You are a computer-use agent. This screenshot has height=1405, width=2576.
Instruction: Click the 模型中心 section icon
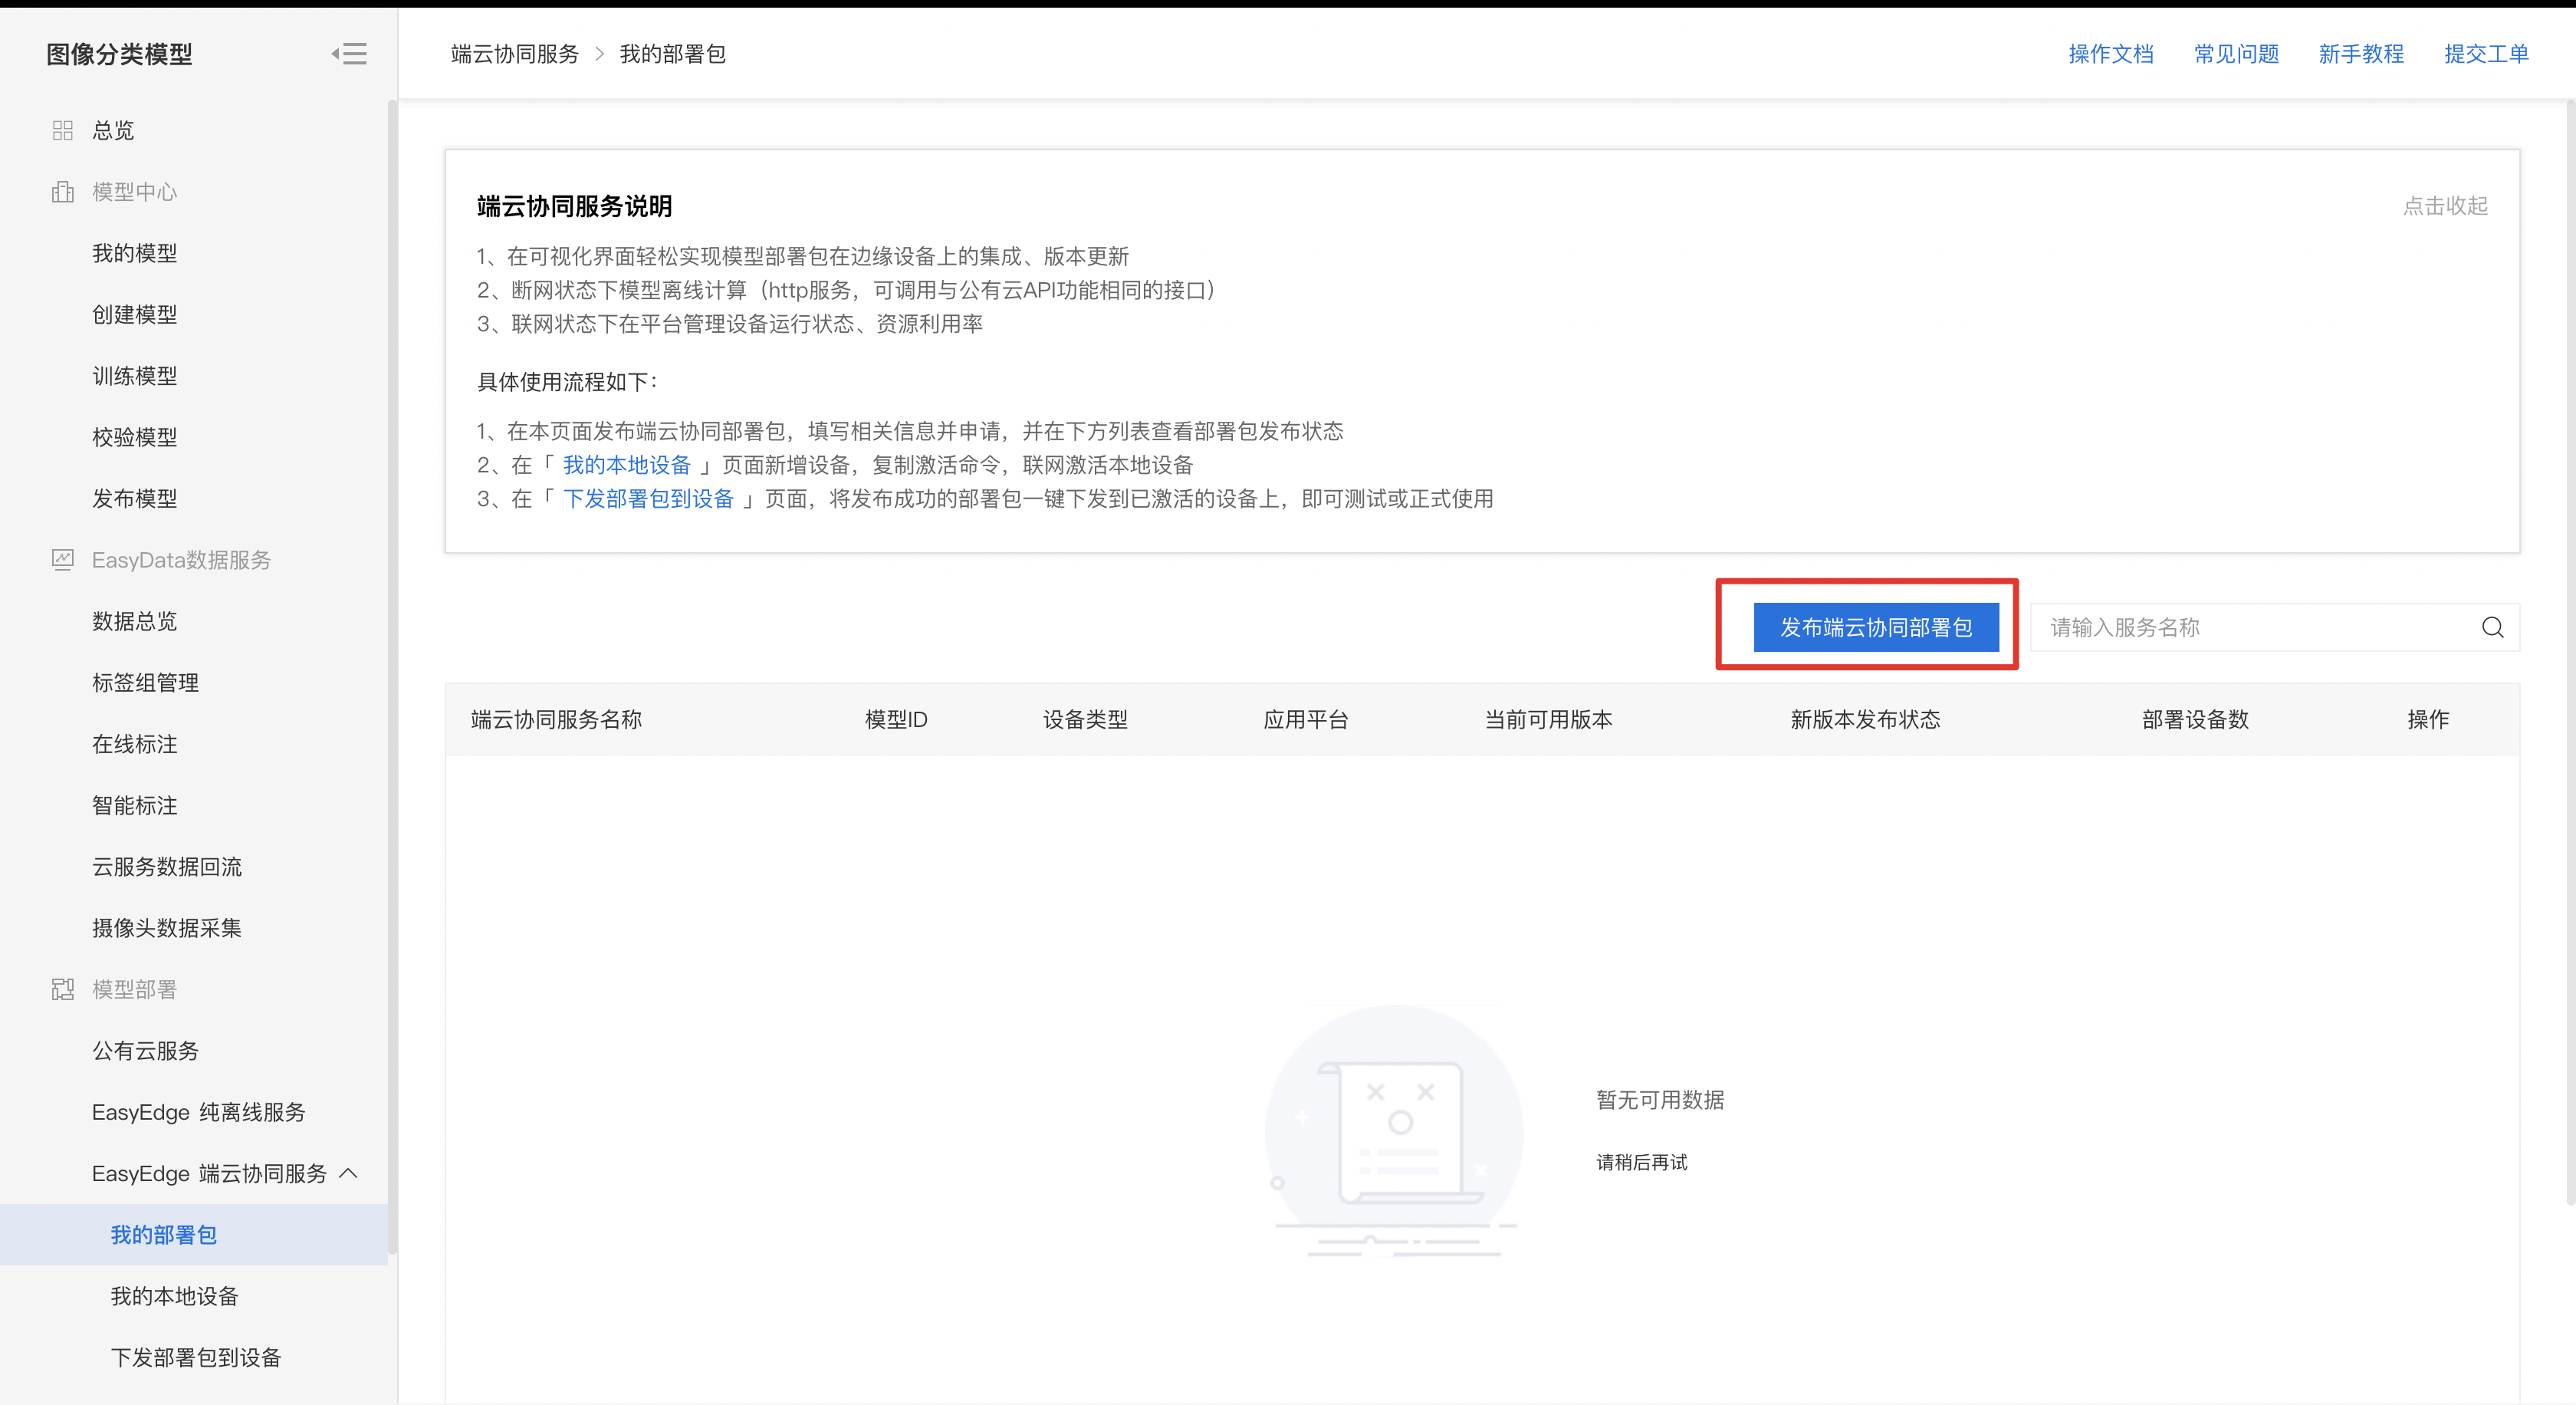pos(63,191)
